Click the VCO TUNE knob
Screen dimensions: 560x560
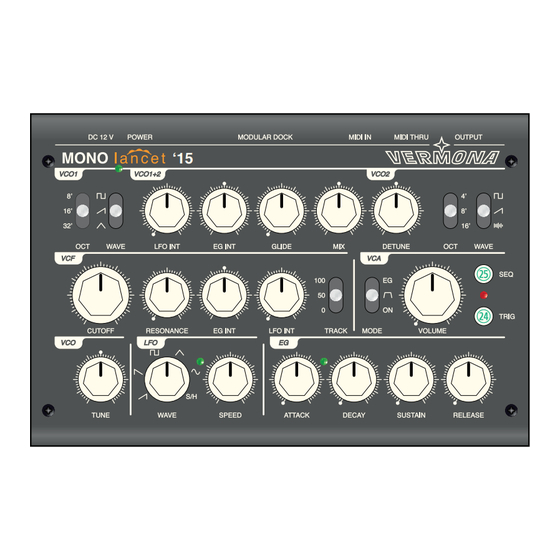101,379
